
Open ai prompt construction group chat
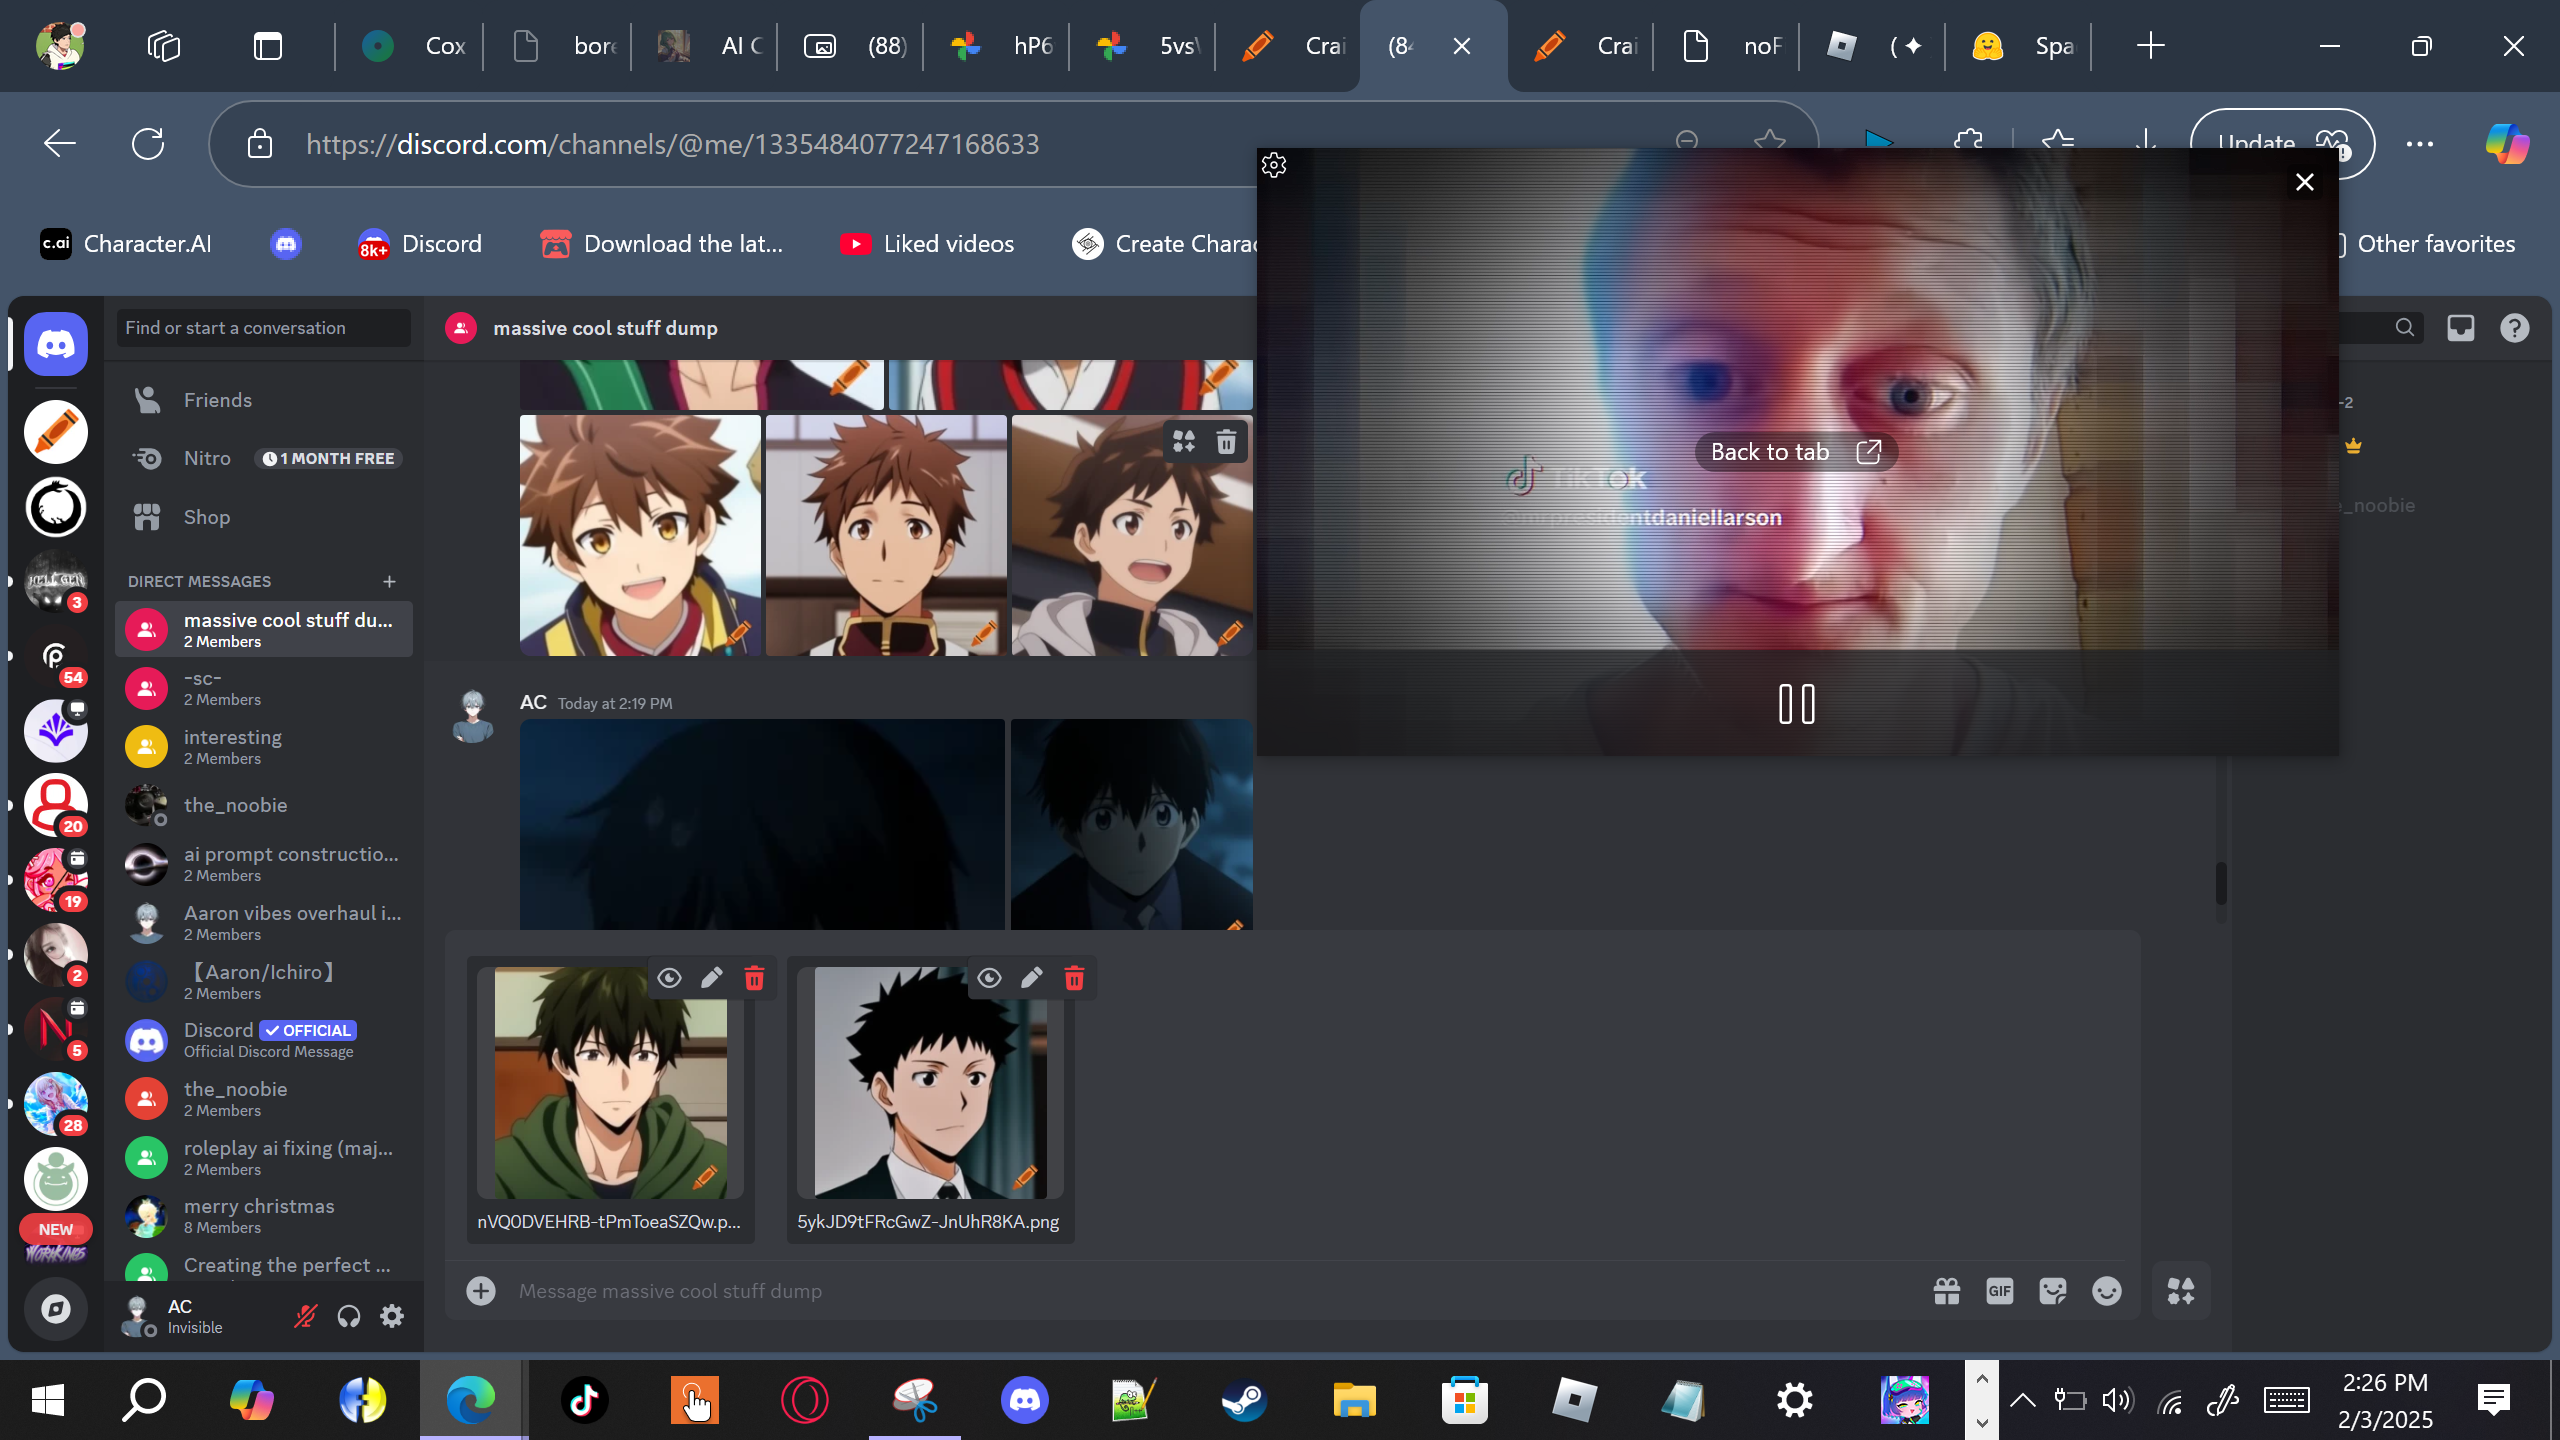click(264, 864)
